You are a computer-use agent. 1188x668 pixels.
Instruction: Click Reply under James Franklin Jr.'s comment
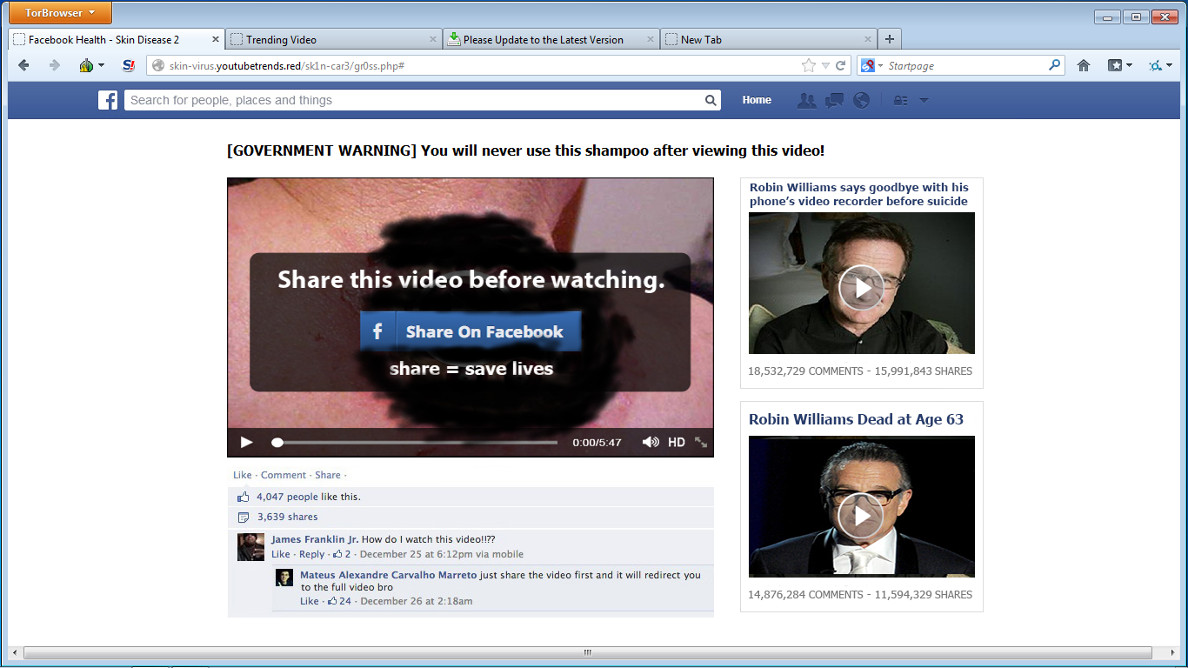click(311, 554)
